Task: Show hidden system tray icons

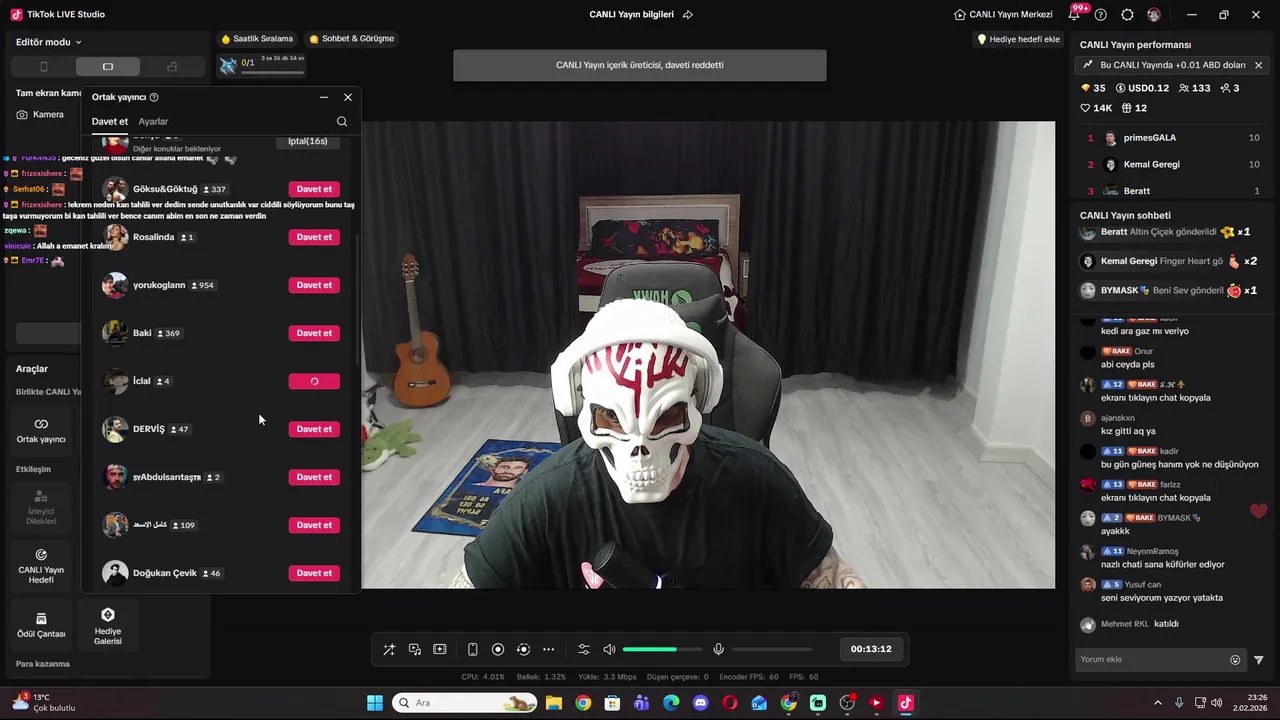Action: pyautogui.click(x=1158, y=703)
